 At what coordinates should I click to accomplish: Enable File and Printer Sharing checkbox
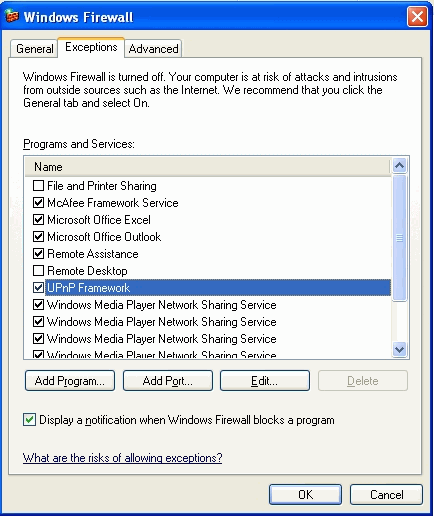38,185
